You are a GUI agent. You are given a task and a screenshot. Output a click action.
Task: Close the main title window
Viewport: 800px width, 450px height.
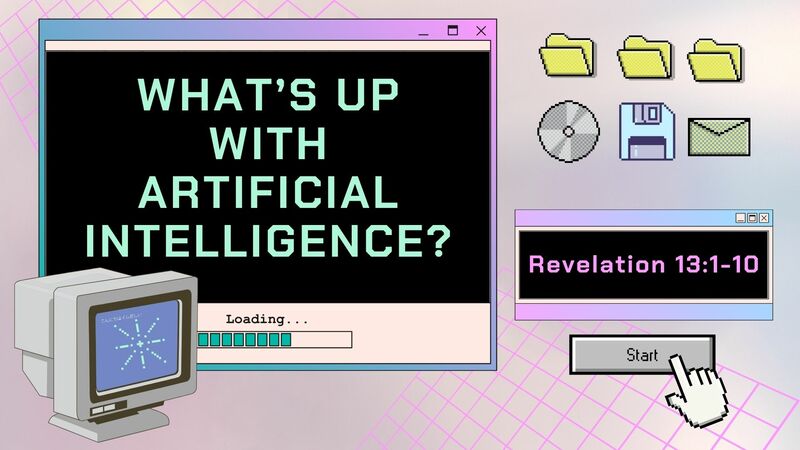(x=481, y=31)
